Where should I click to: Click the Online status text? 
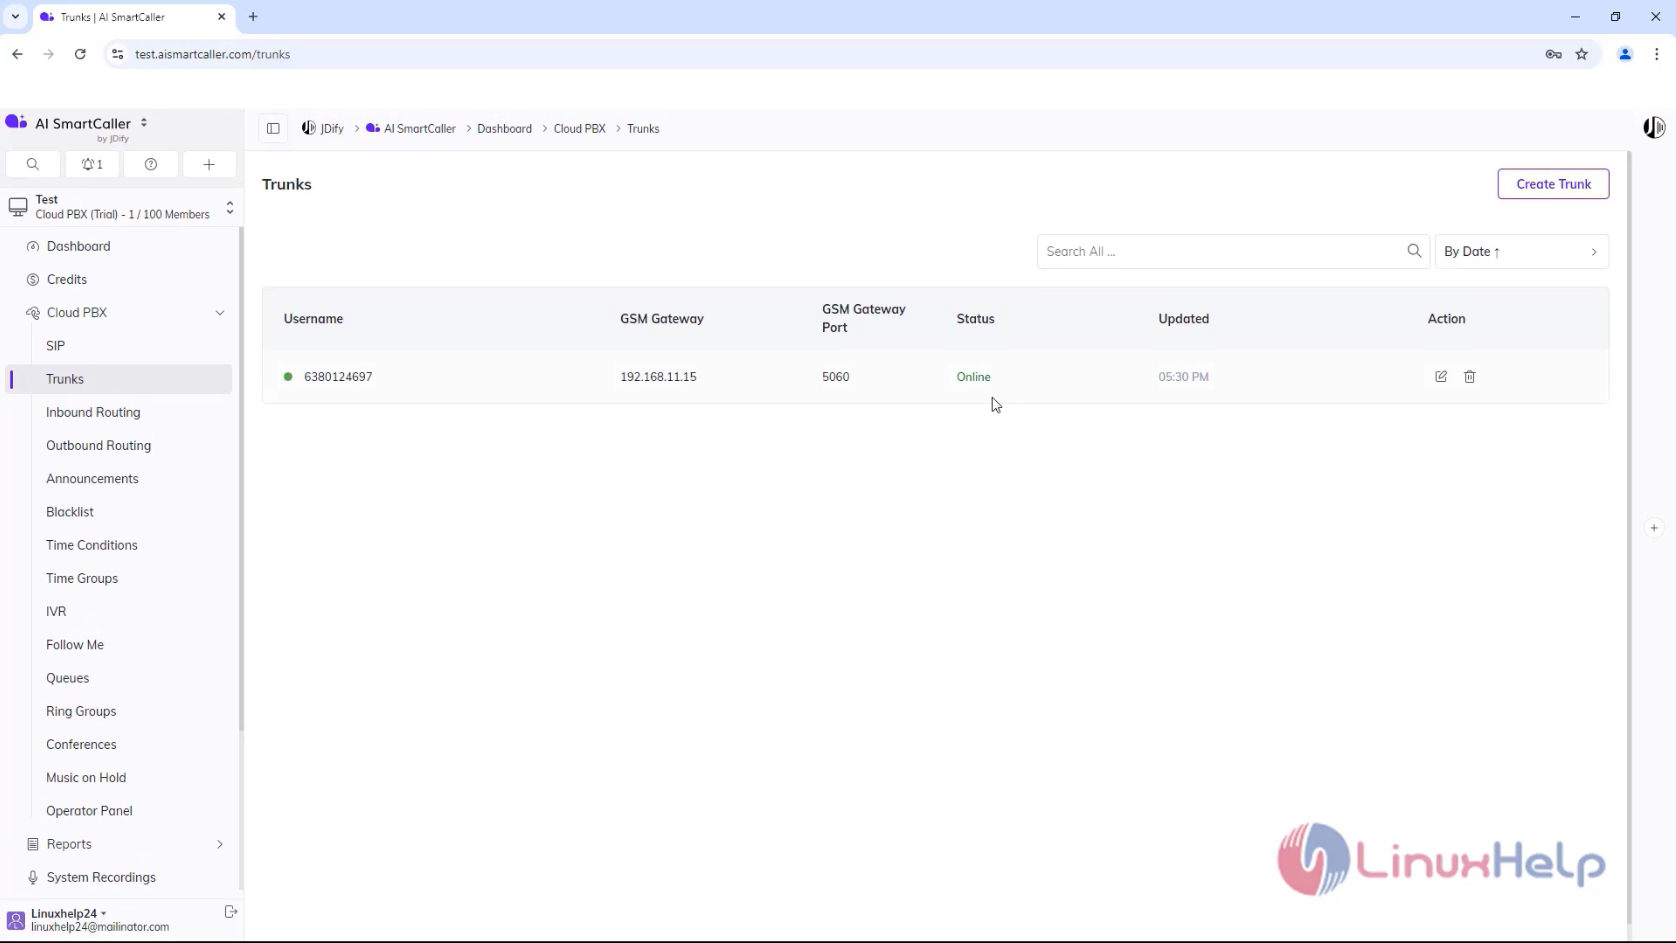point(973,377)
